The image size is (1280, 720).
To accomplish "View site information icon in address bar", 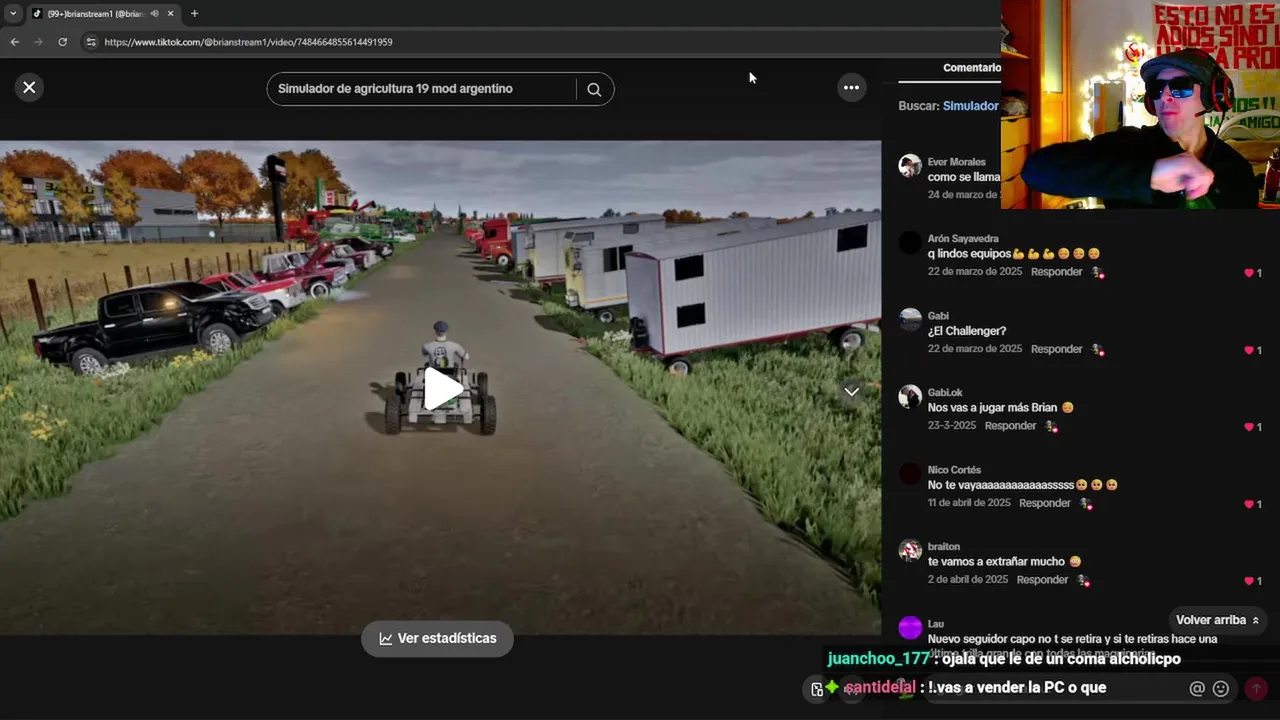I will pos(91,42).
